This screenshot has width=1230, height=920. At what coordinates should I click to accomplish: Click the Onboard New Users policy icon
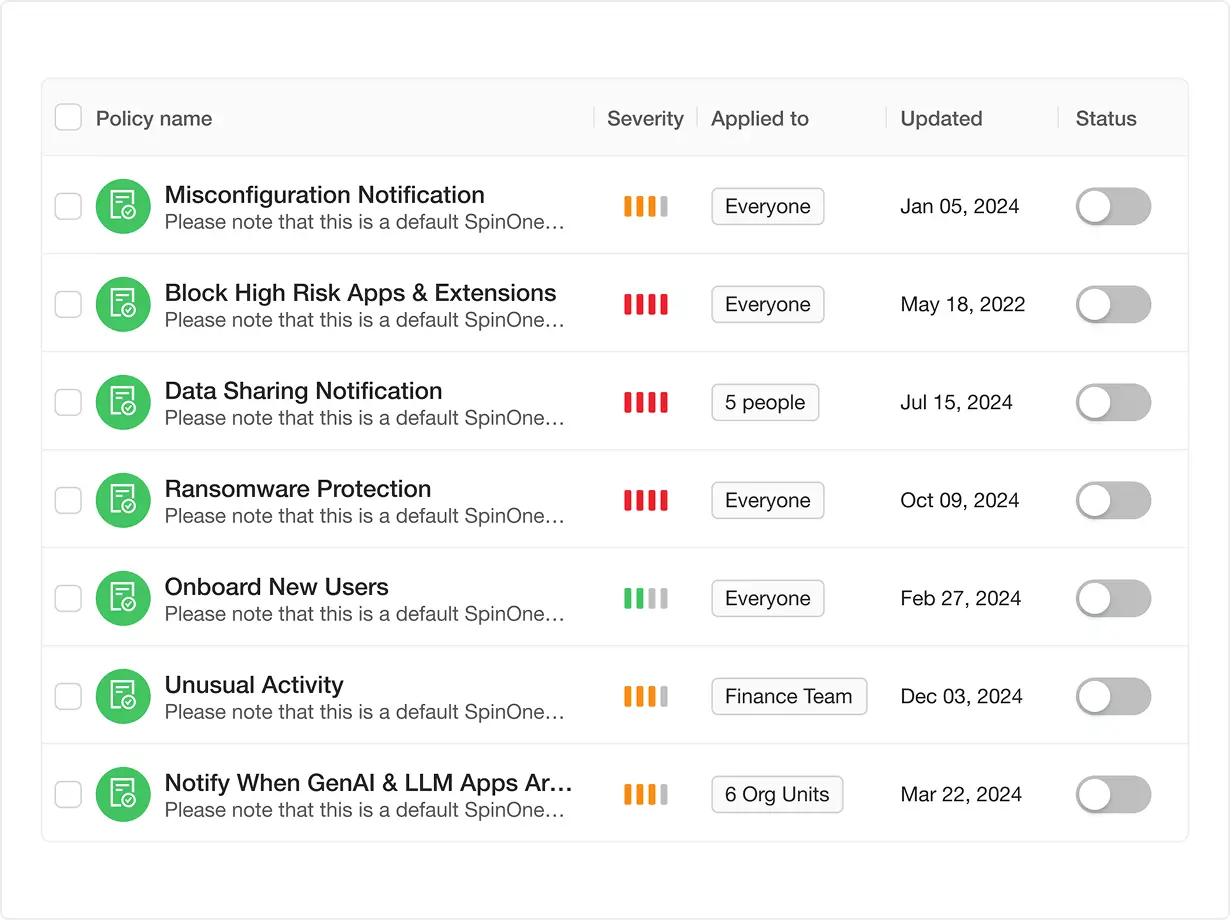[x=123, y=599]
